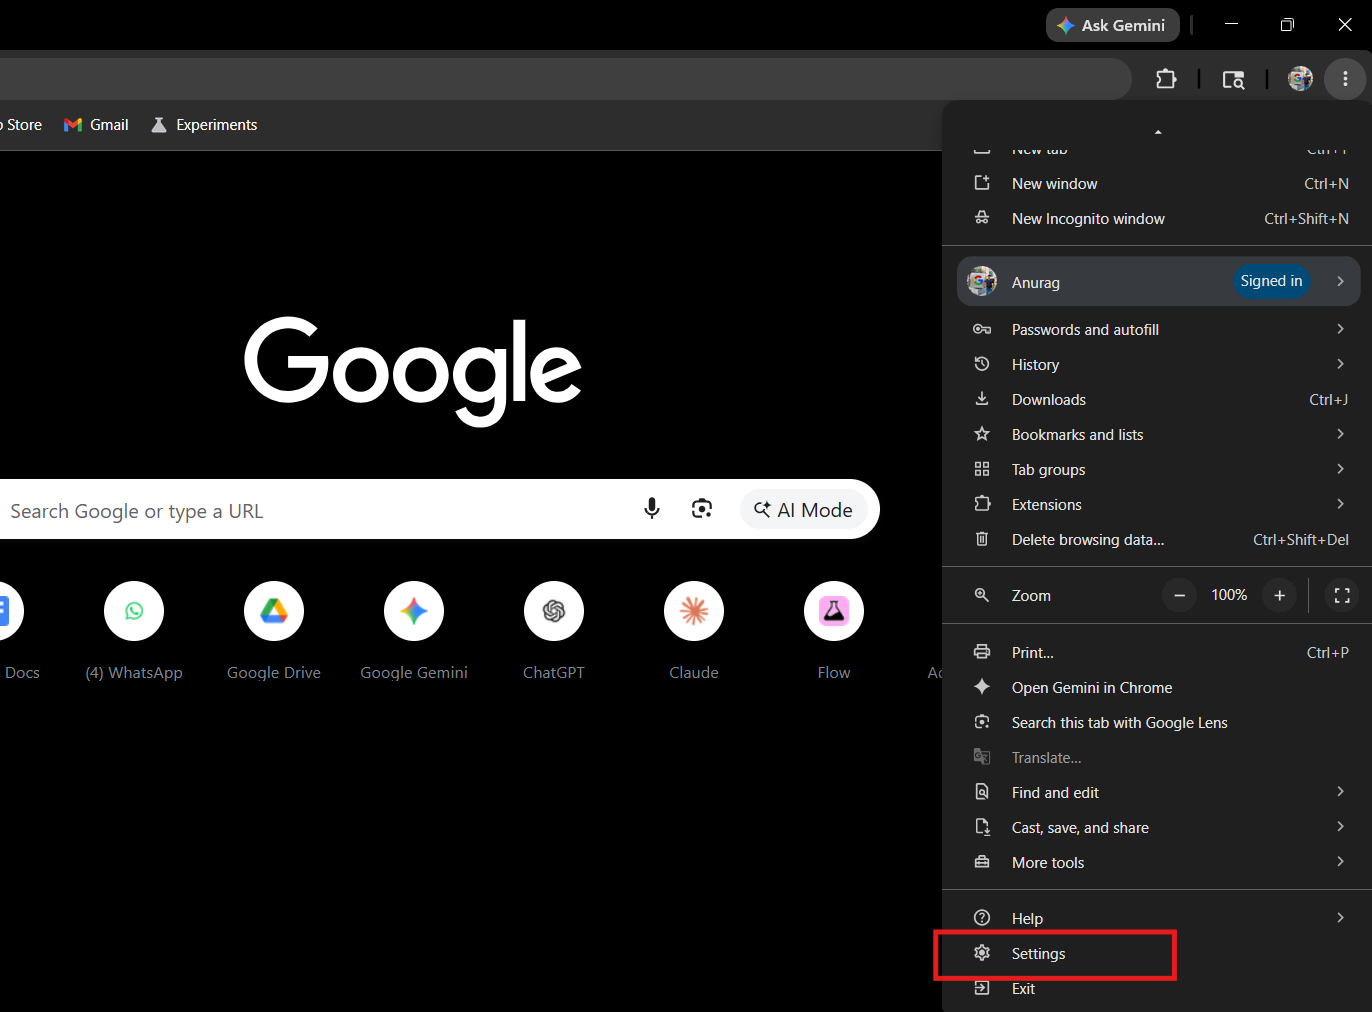Open the ChatGPT shortcut
1372x1012 pixels.
click(554, 631)
